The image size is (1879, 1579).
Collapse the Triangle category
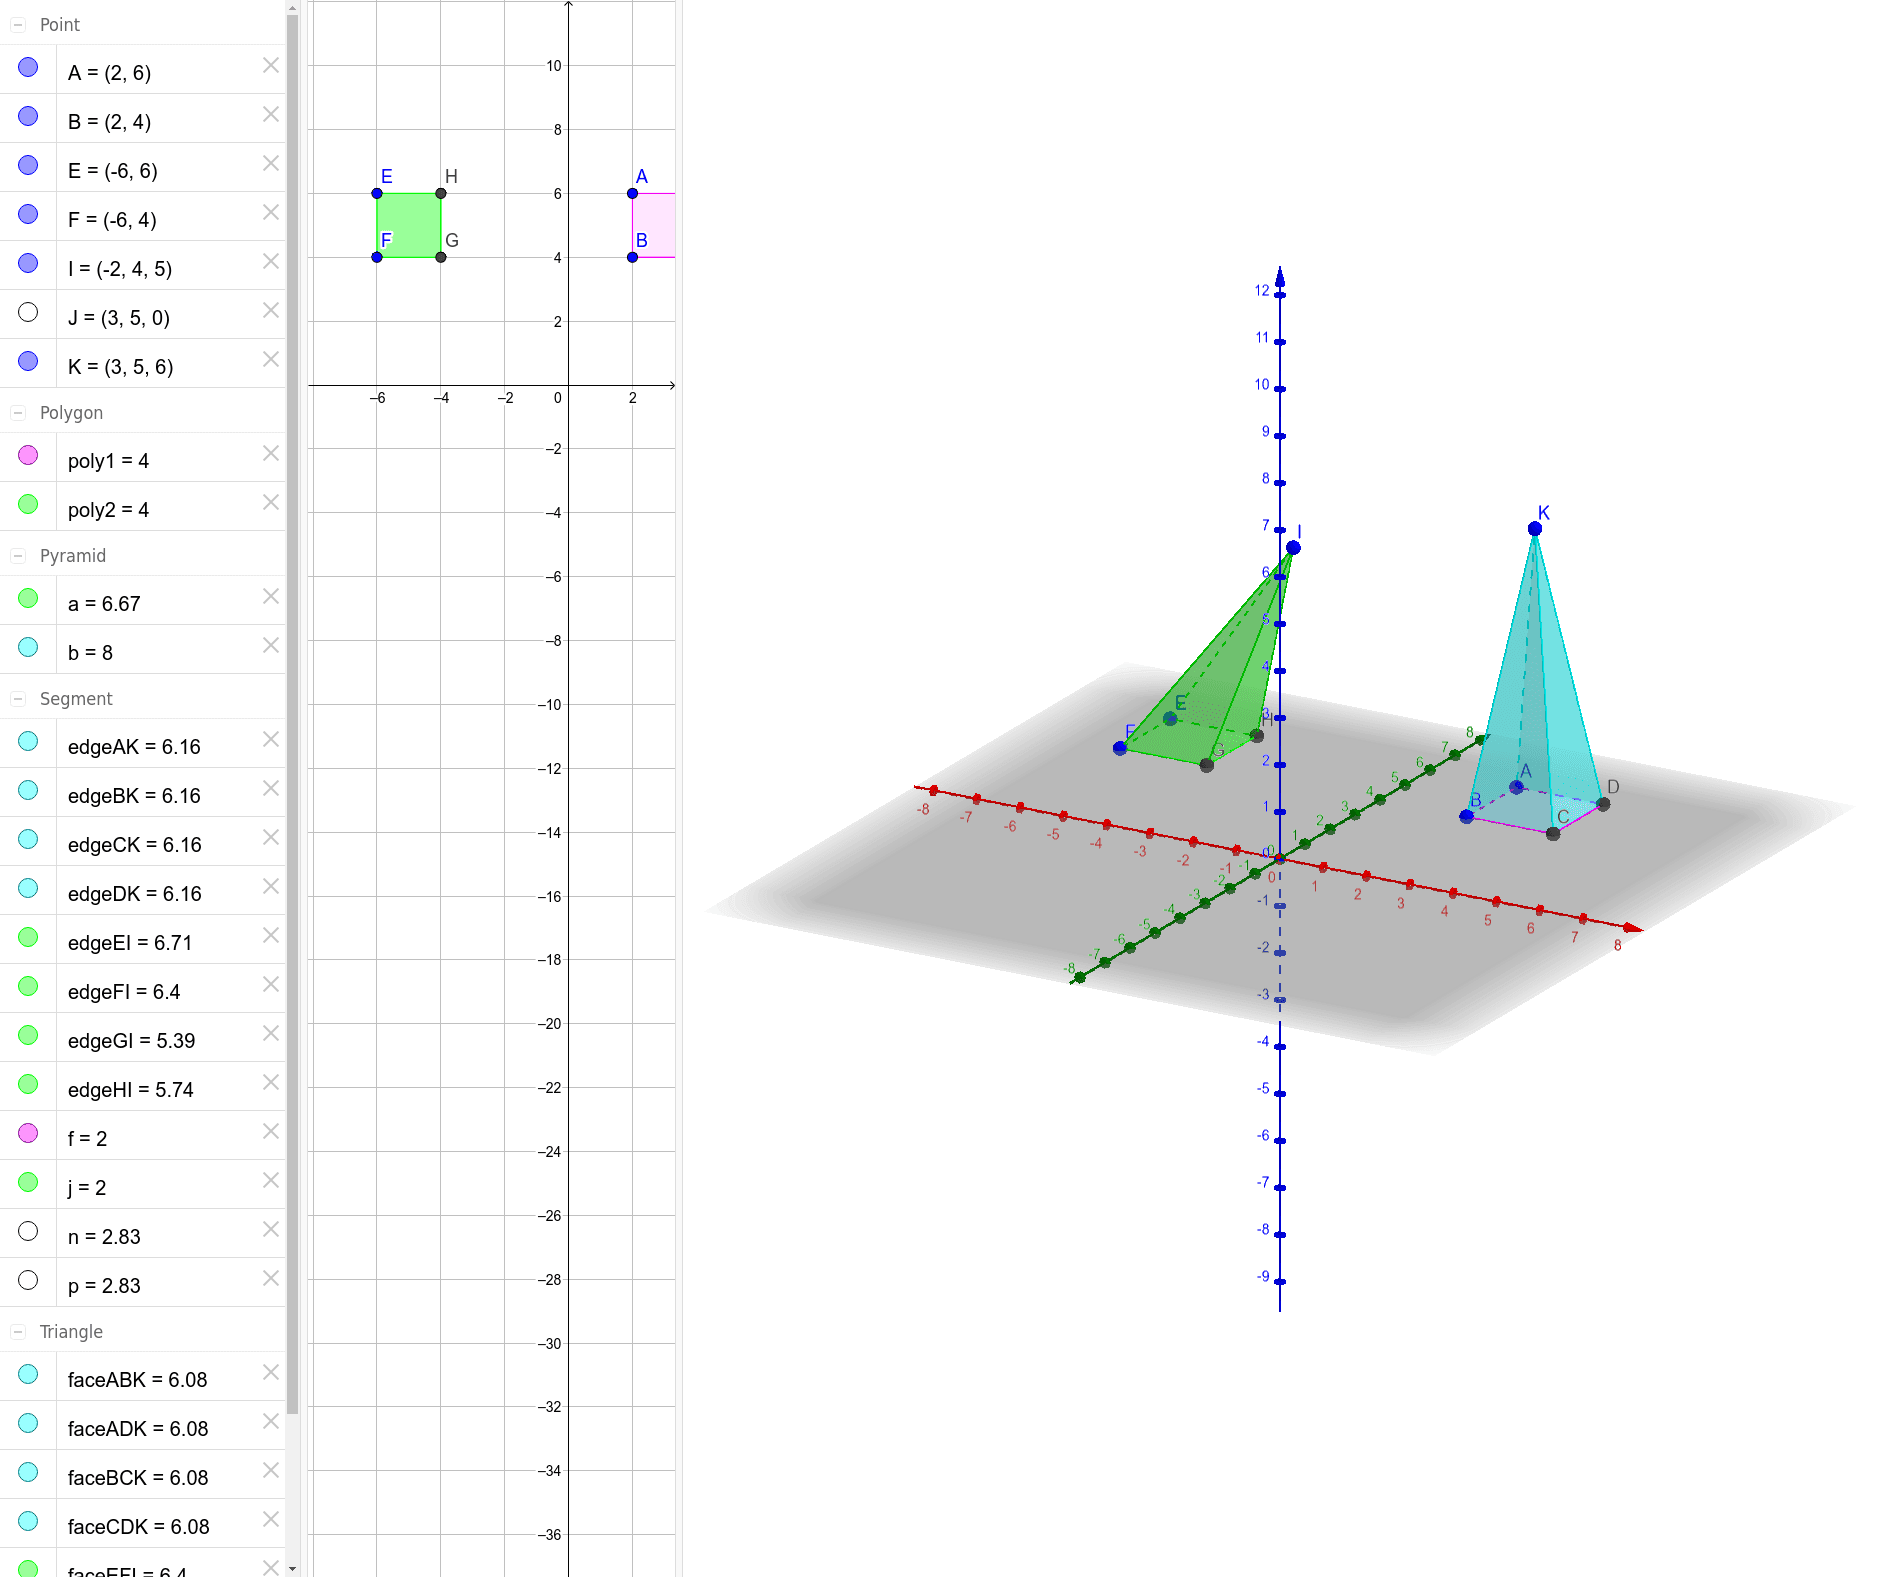pyautogui.click(x=18, y=1332)
